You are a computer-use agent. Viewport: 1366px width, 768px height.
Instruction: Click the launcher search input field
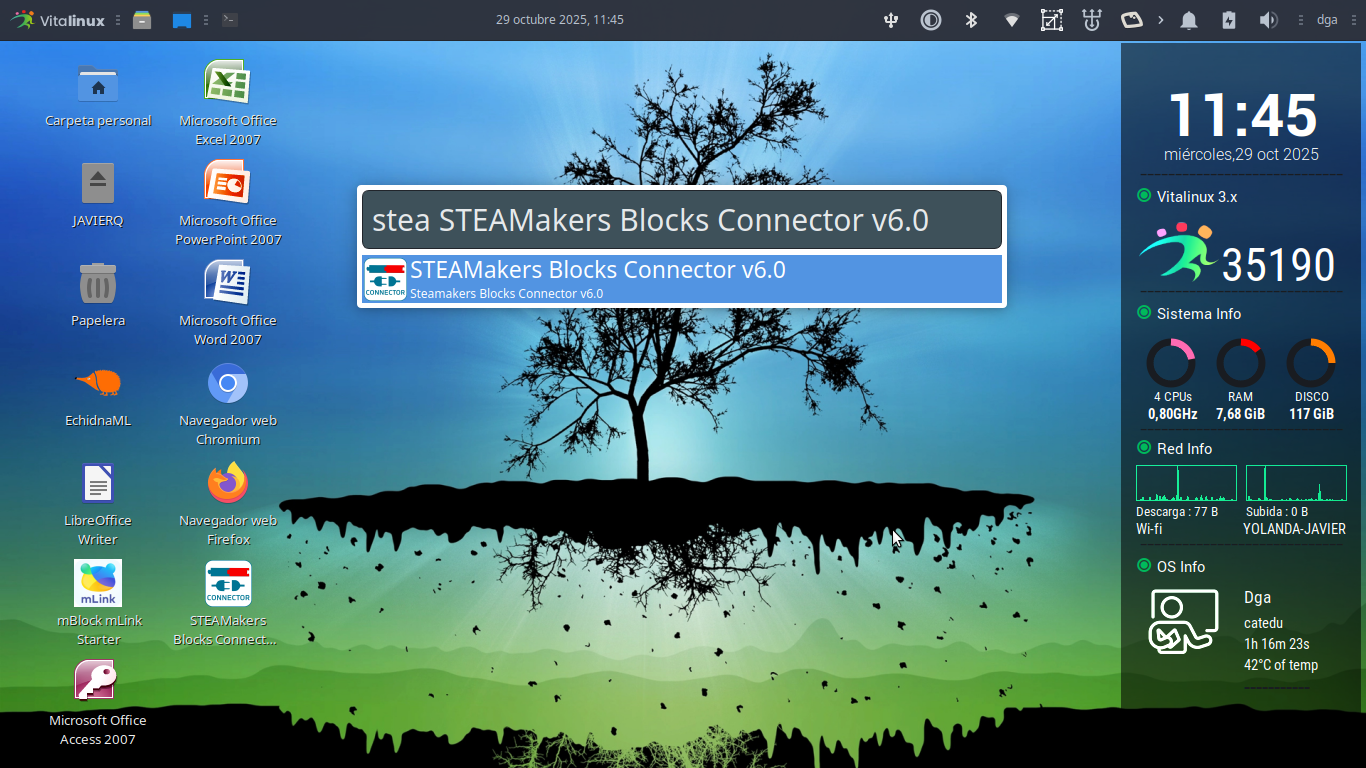pos(682,220)
